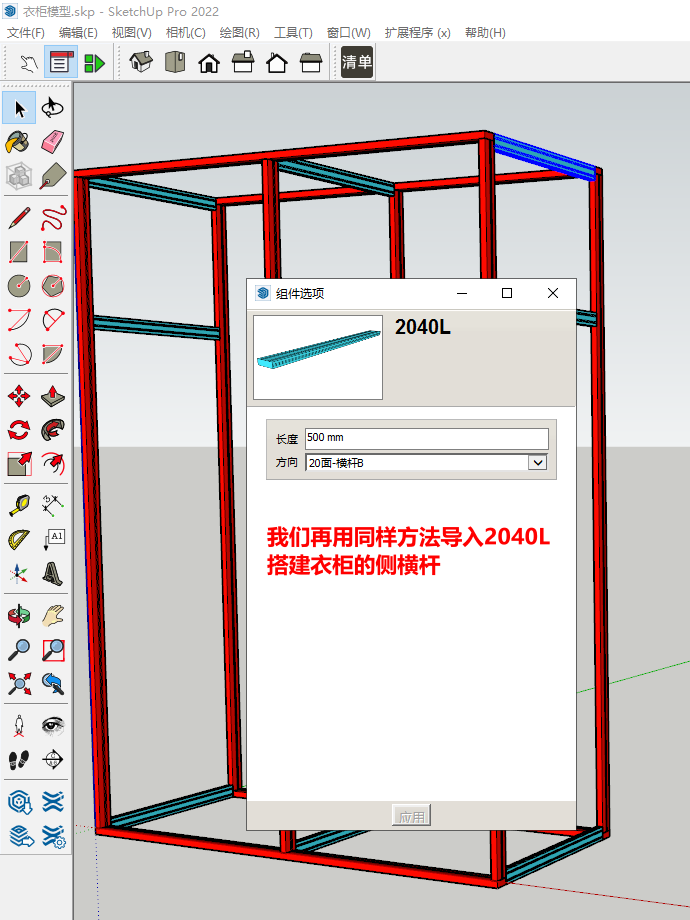The width and height of the screenshot is (690, 920).
Task: Click the Zoom Extents icon
Action: pos(18,684)
